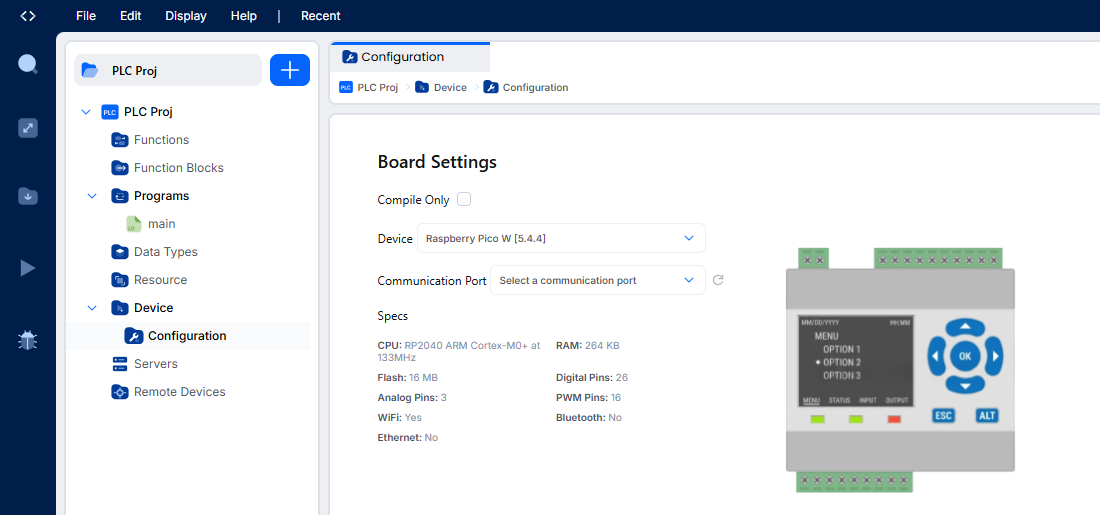Collapse the Device tree node

tap(92, 308)
